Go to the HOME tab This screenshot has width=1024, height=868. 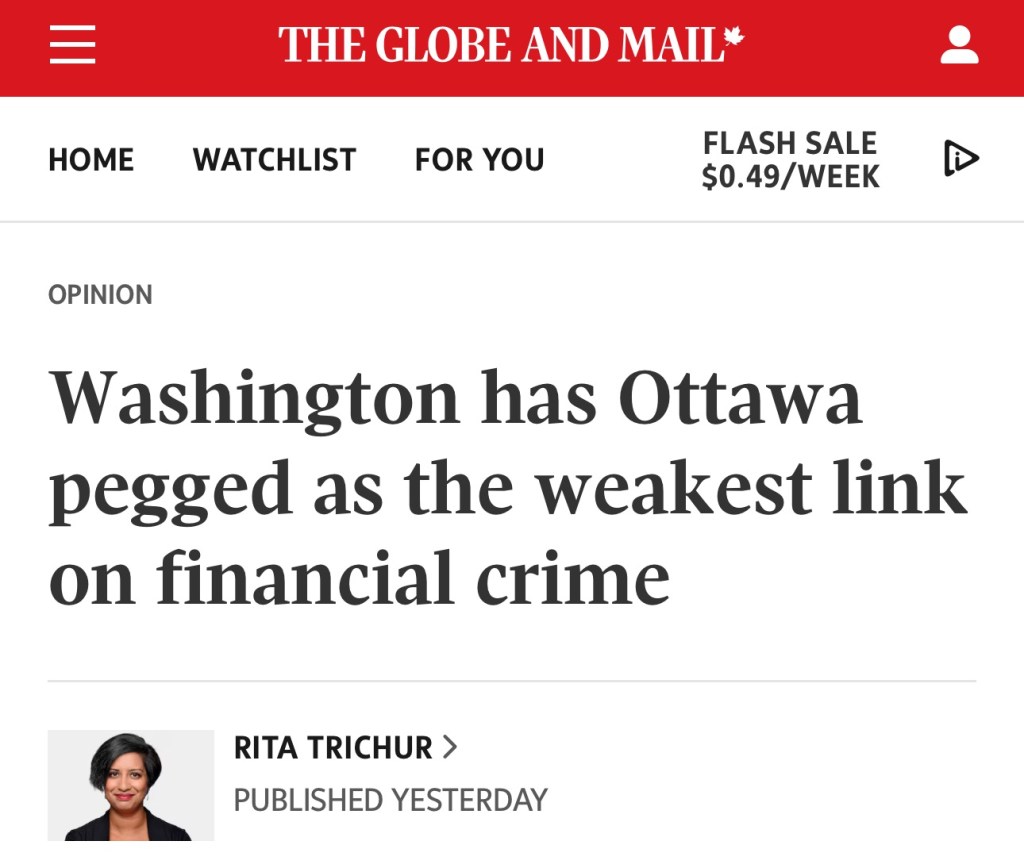[x=91, y=160]
